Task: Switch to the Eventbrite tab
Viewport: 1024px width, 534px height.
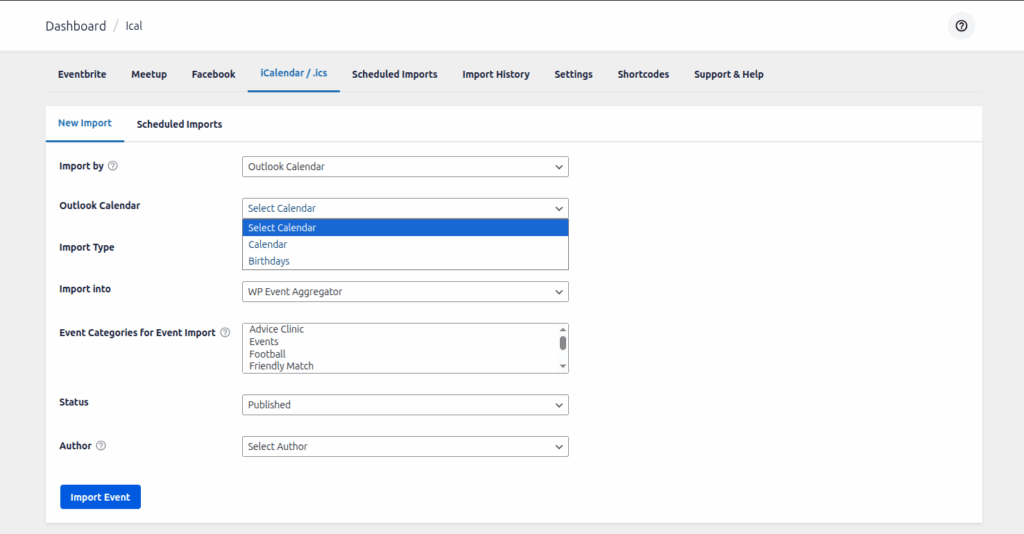Action: click(82, 74)
